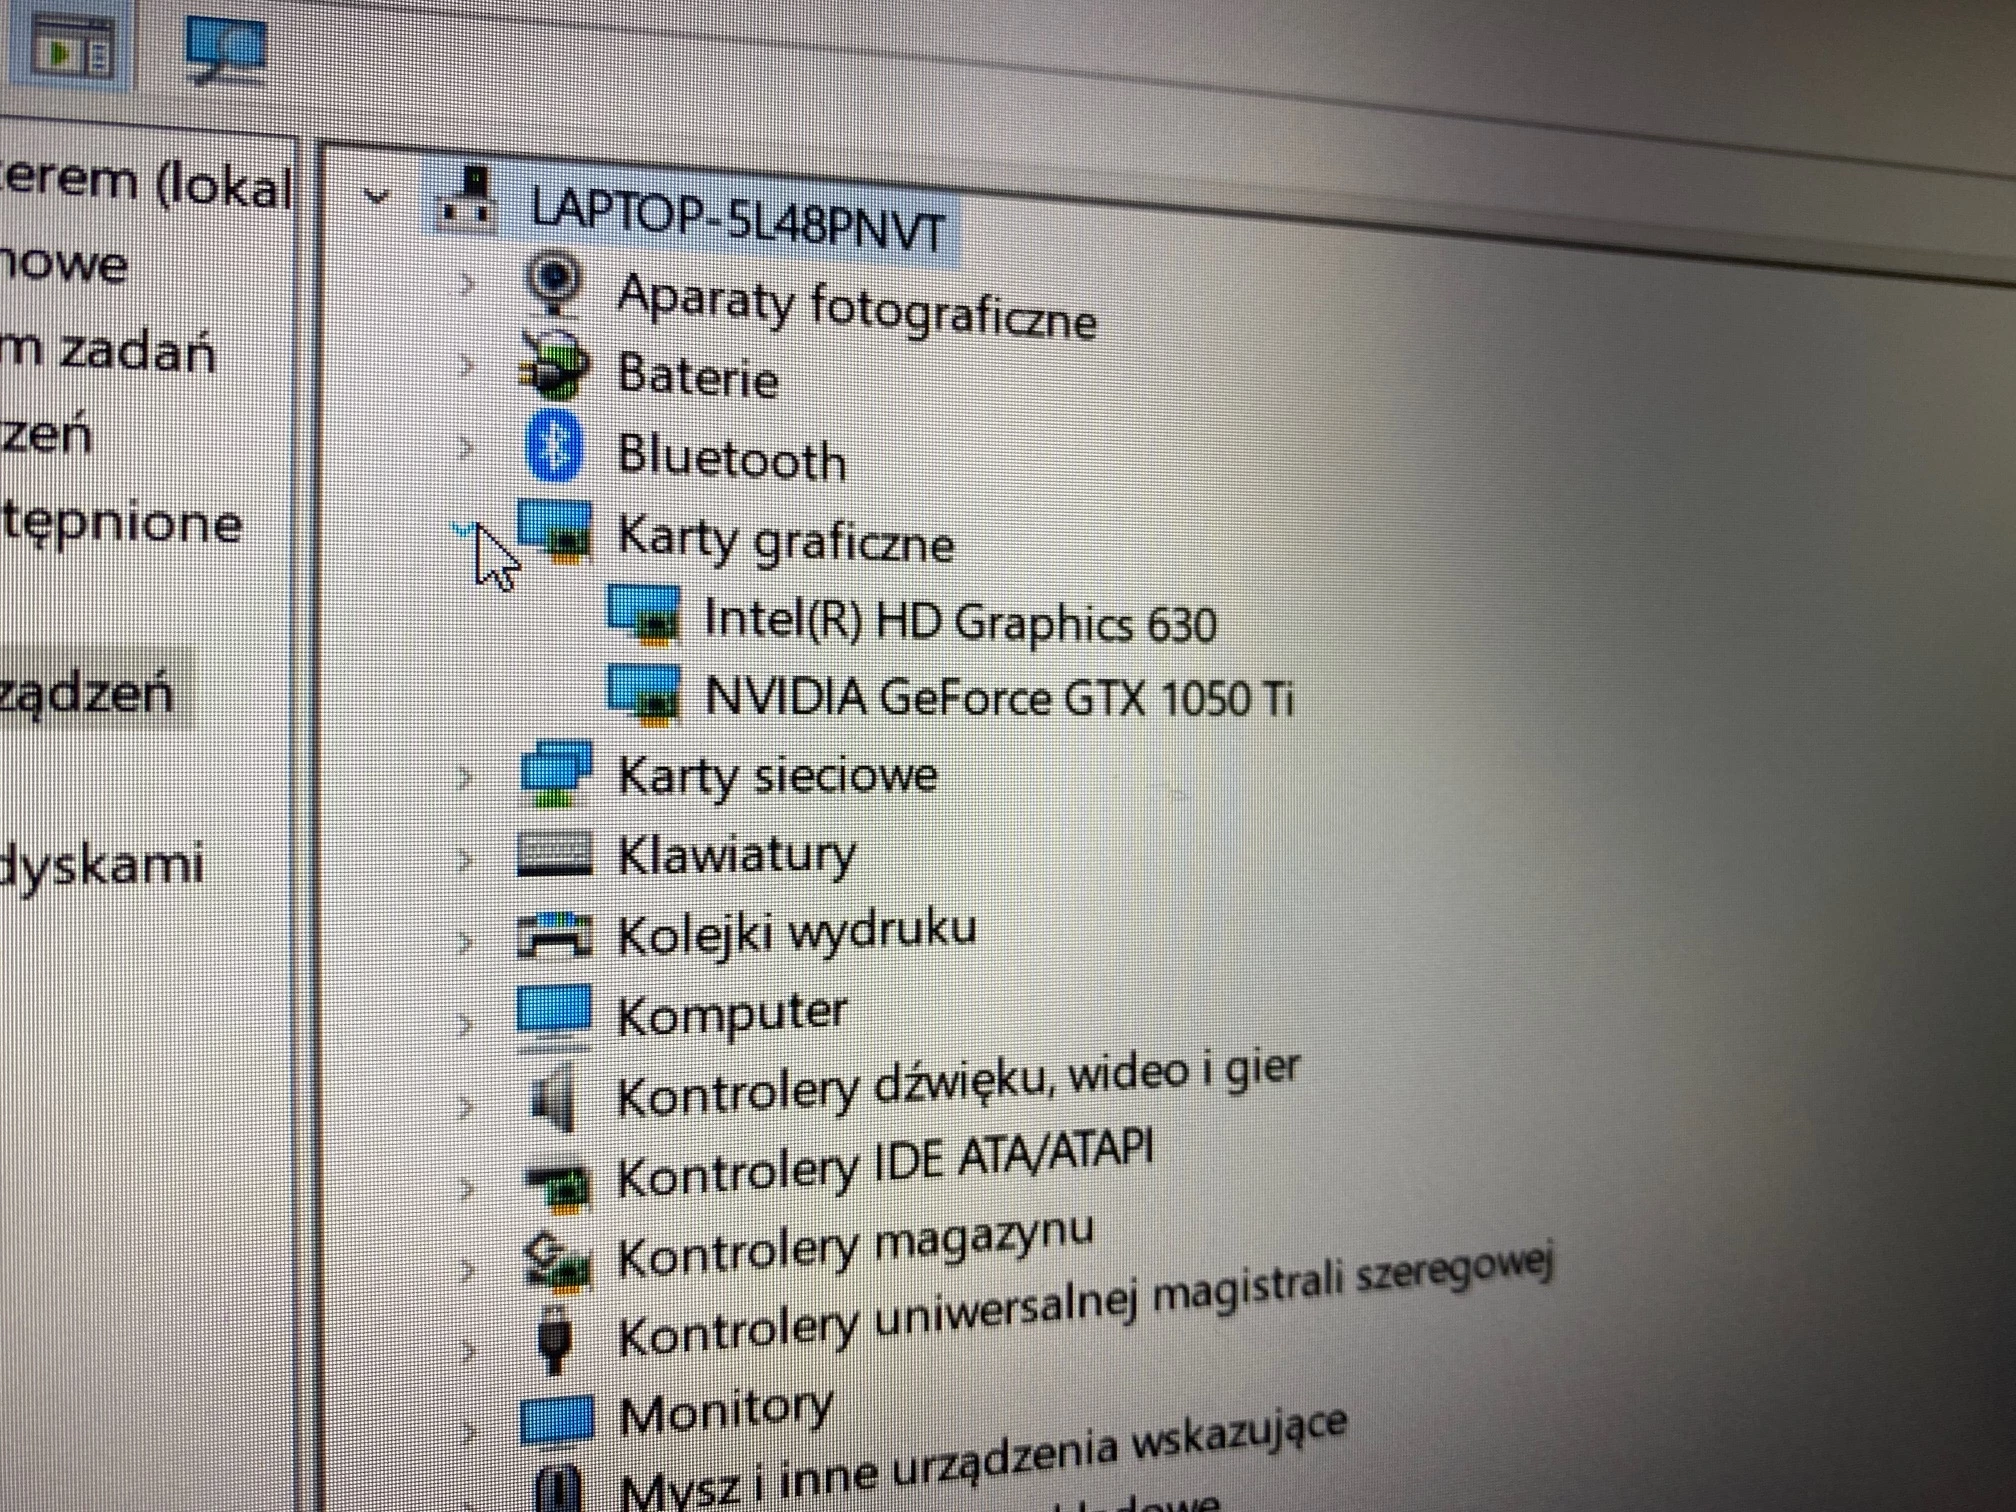Select Intel(R) HD Graphics 630 device
This screenshot has width=2016, height=1512.
pyautogui.click(x=960, y=621)
